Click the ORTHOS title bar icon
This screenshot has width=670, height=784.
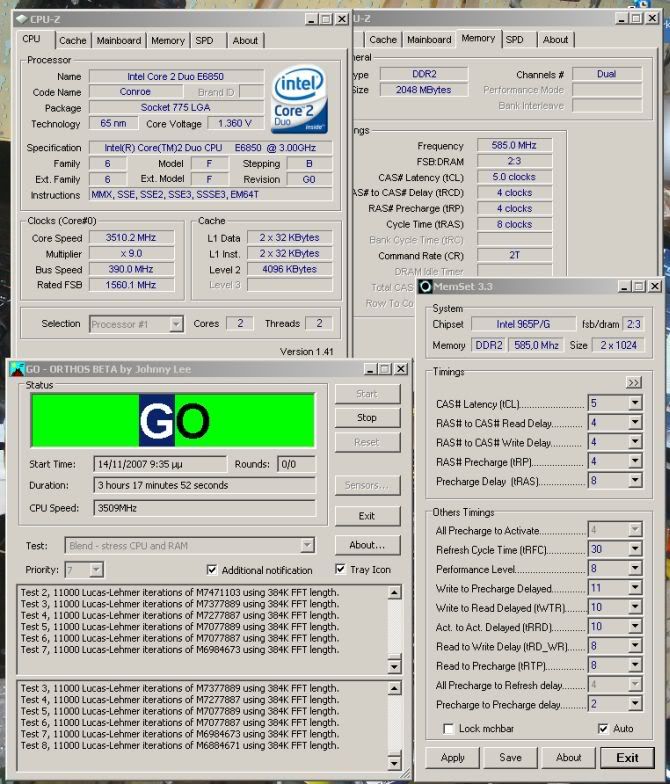(x=18, y=369)
